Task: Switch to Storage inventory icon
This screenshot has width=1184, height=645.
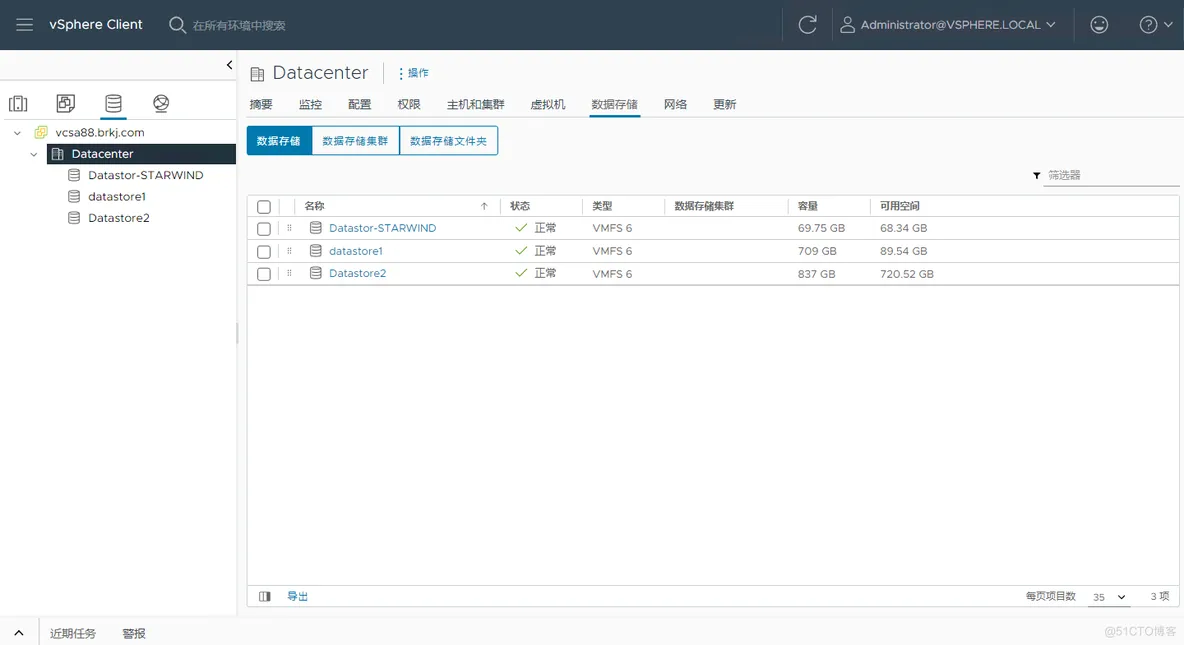Action: click(113, 103)
